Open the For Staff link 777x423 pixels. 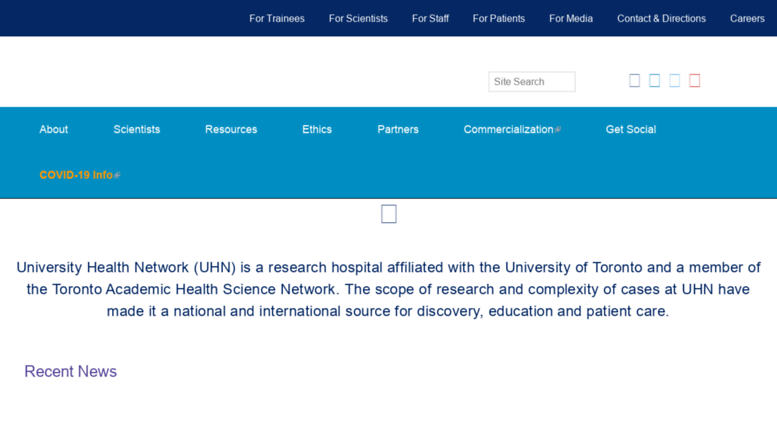[x=430, y=18]
